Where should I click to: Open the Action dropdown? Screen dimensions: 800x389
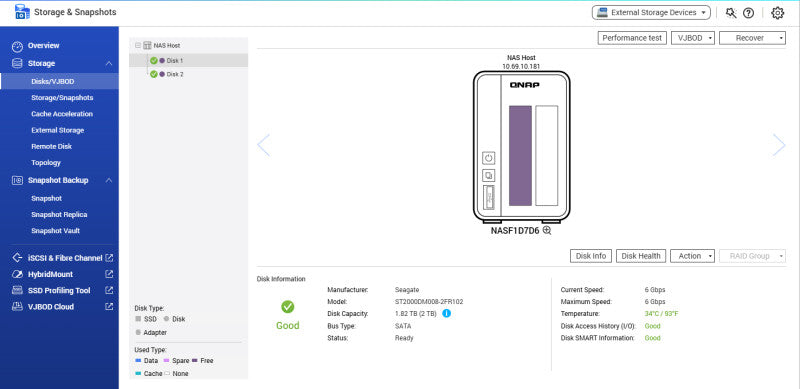[692, 256]
